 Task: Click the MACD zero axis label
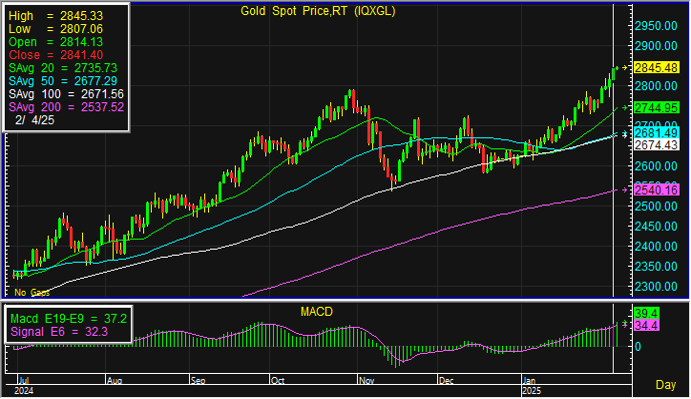pos(638,347)
